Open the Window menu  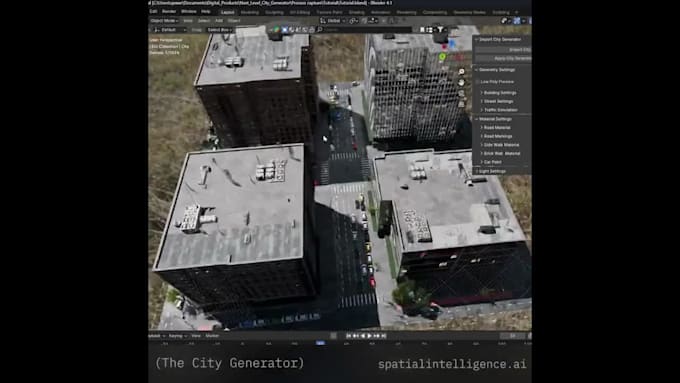pos(189,12)
